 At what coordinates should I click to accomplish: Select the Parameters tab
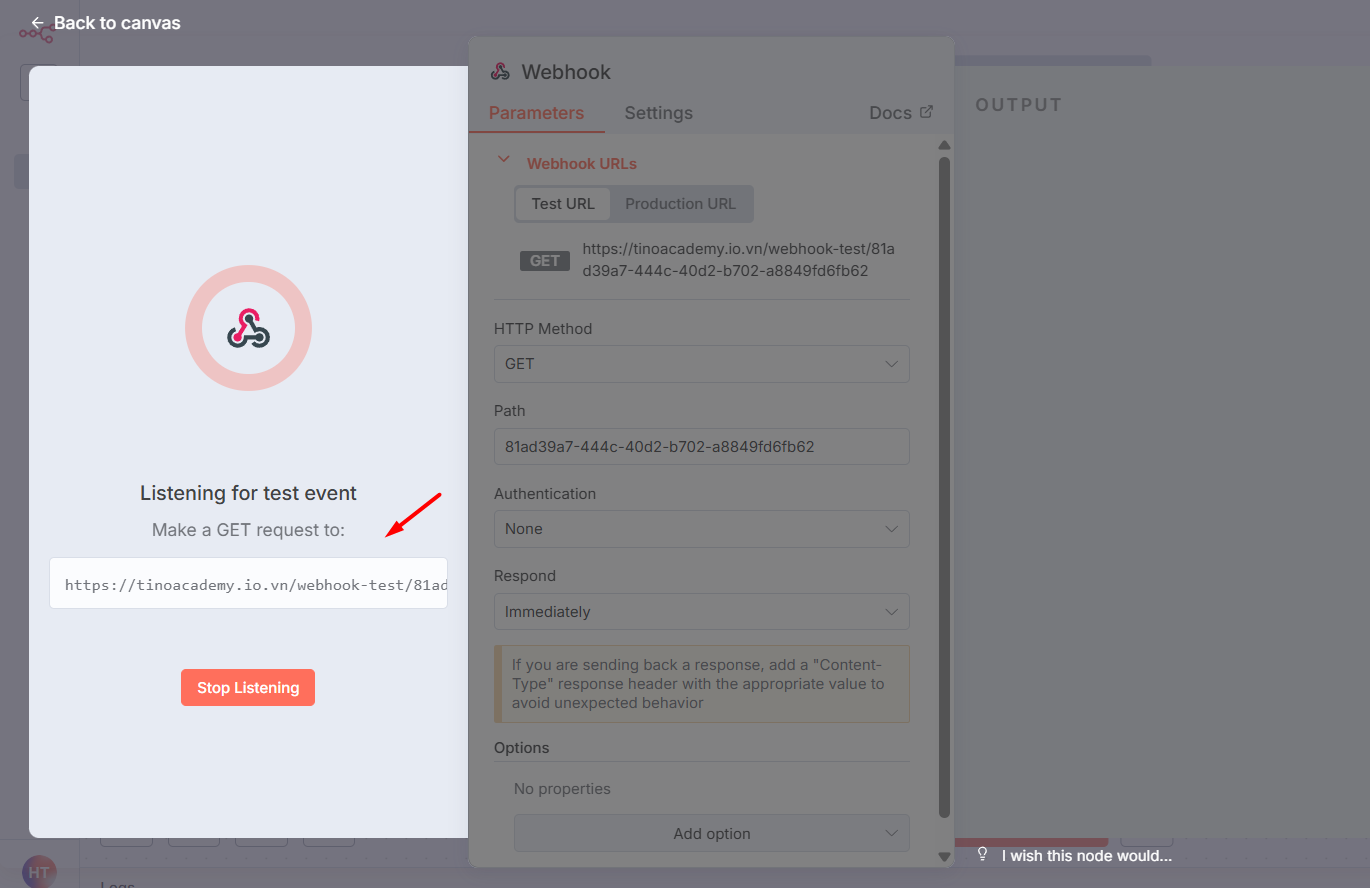(536, 113)
